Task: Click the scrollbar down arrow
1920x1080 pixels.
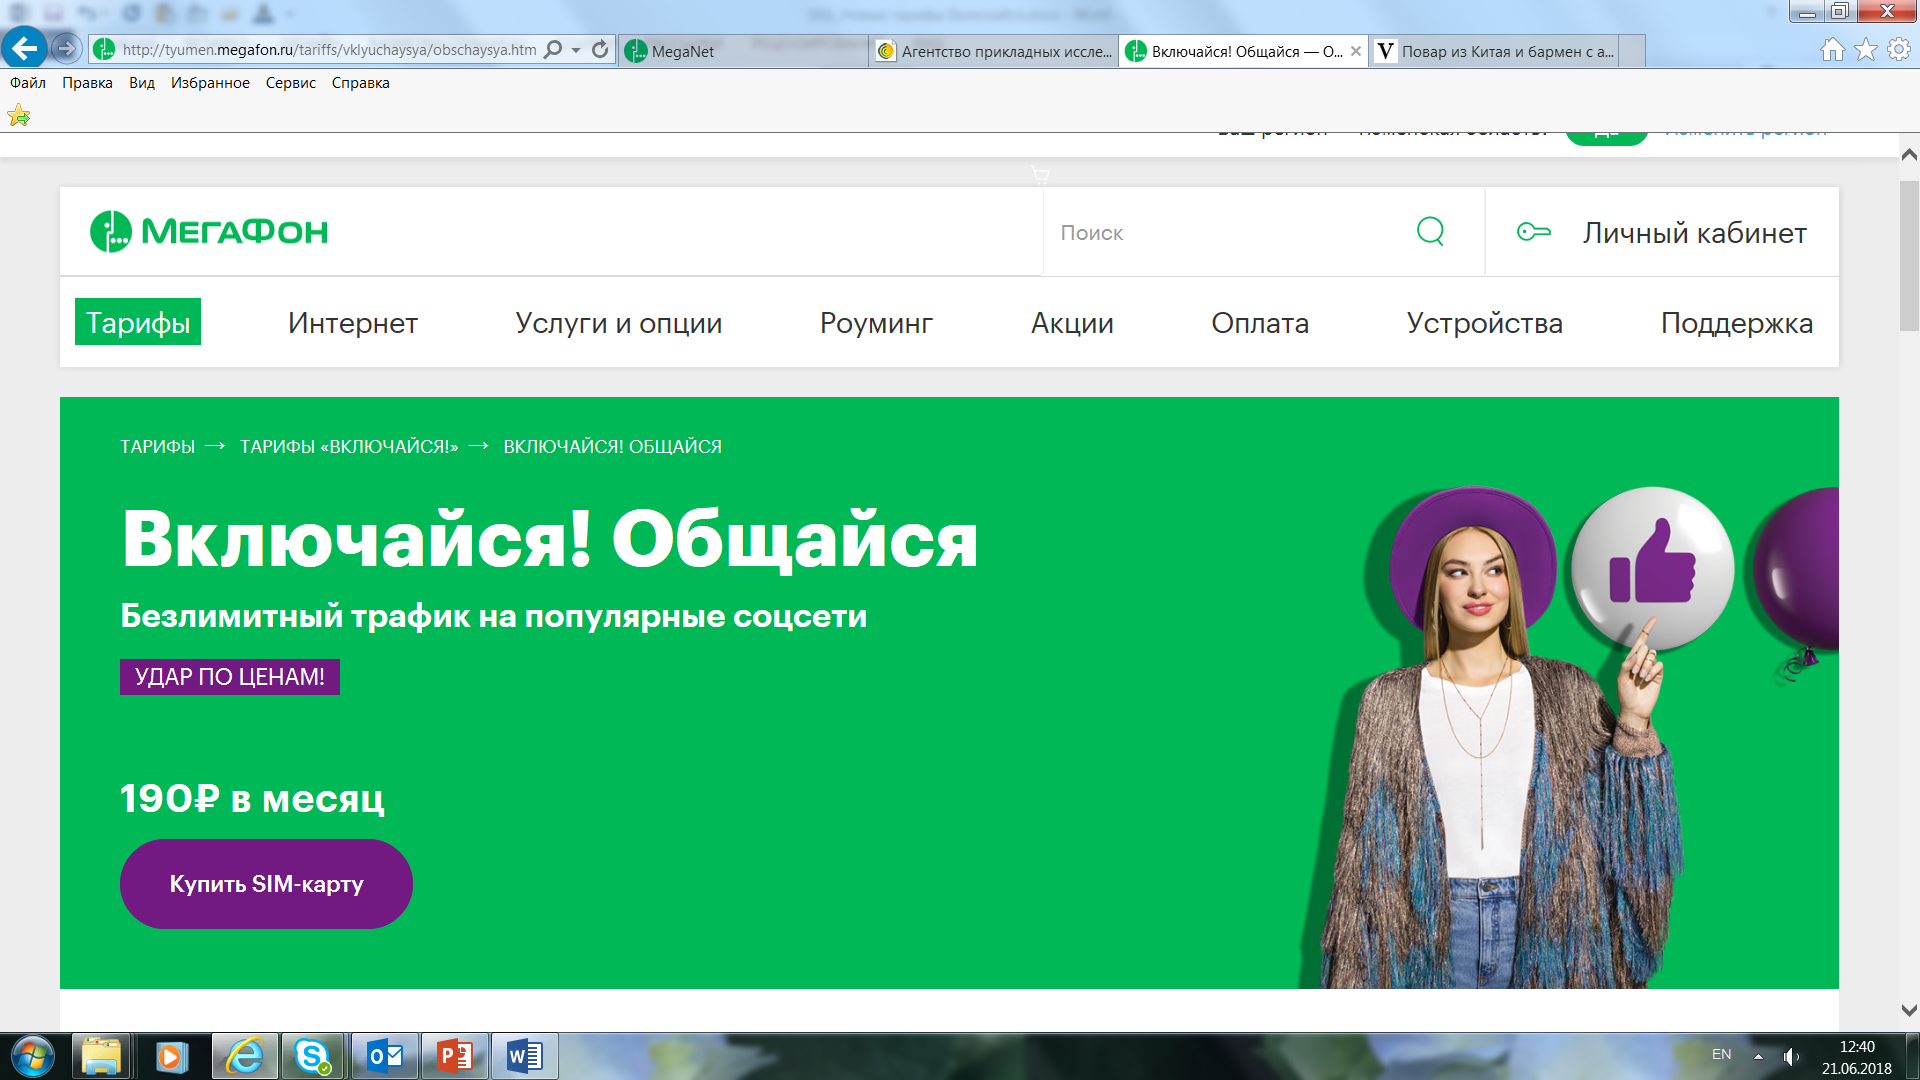Action: [x=1909, y=1011]
